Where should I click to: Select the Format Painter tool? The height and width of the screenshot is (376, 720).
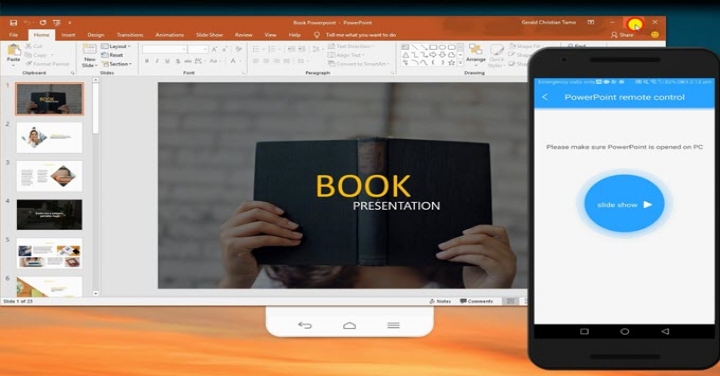pyautogui.click(x=47, y=64)
